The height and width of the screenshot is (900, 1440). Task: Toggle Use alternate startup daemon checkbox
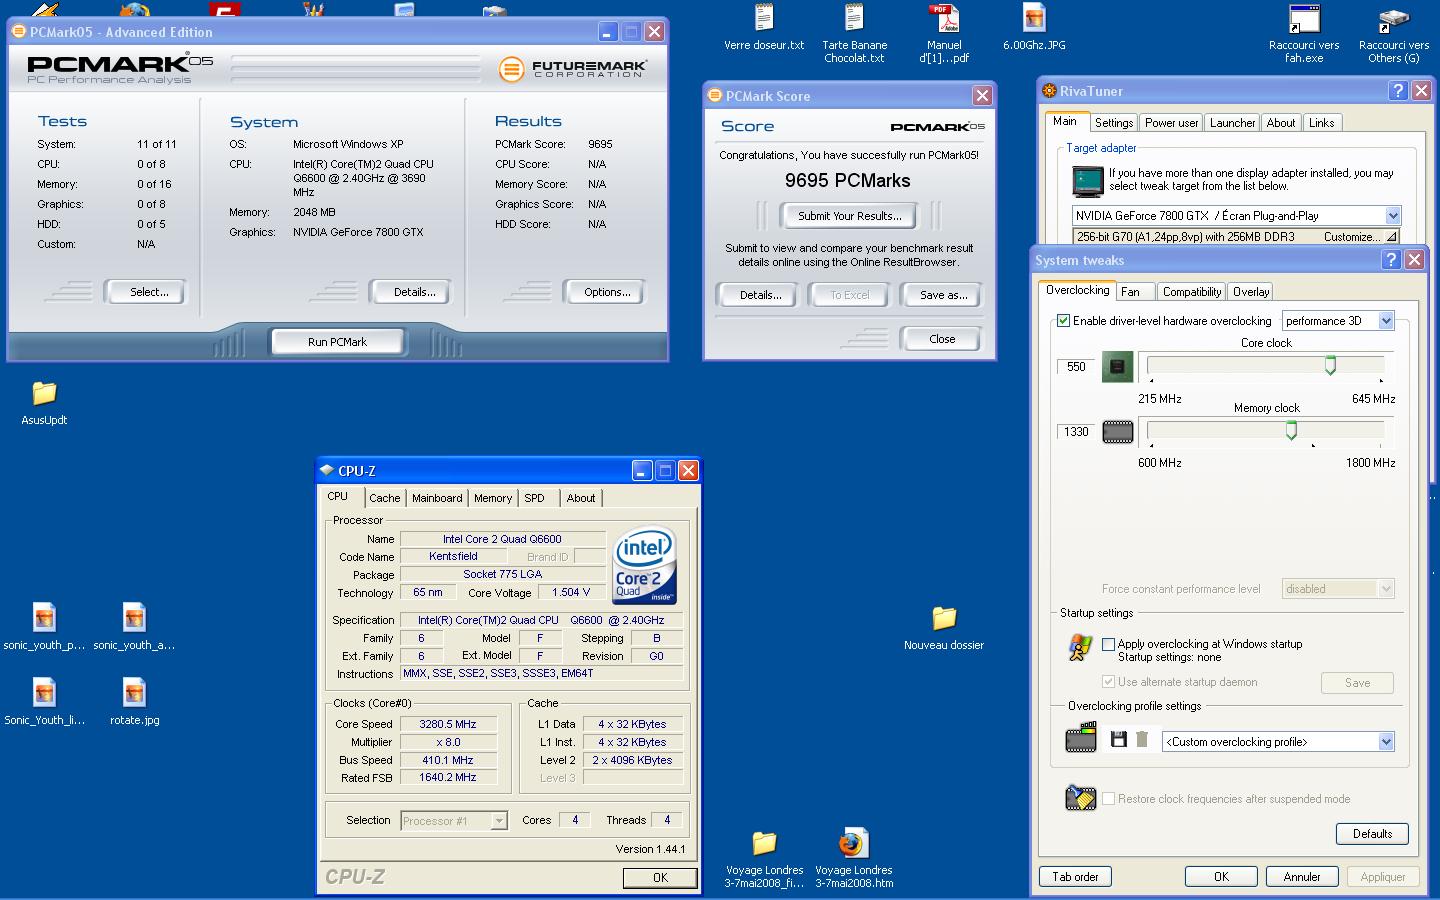[1108, 682]
